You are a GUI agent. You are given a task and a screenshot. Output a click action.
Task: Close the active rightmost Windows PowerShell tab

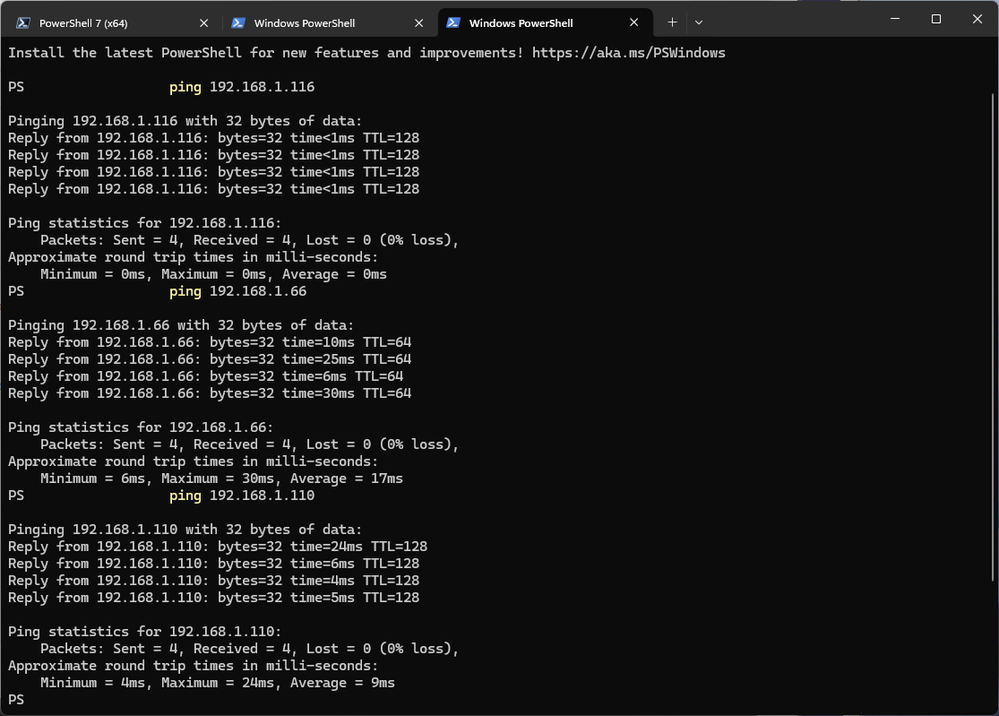(634, 22)
